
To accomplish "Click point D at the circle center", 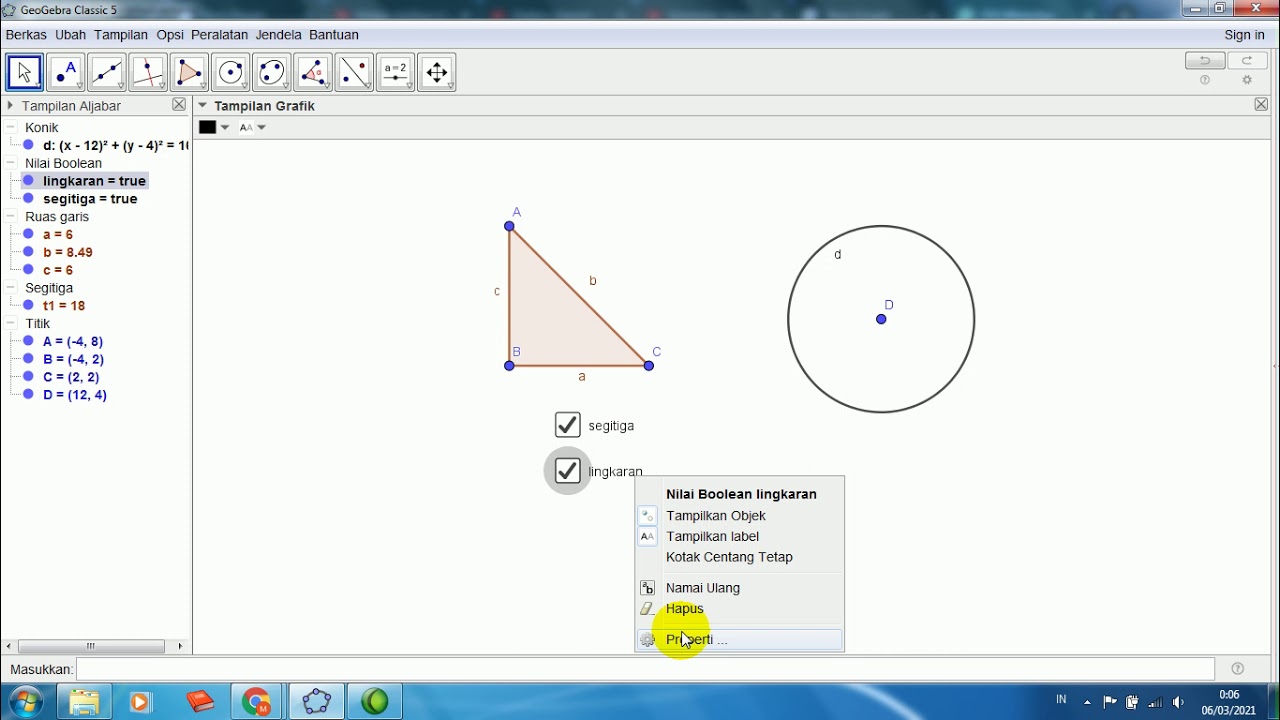I will coord(881,319).
